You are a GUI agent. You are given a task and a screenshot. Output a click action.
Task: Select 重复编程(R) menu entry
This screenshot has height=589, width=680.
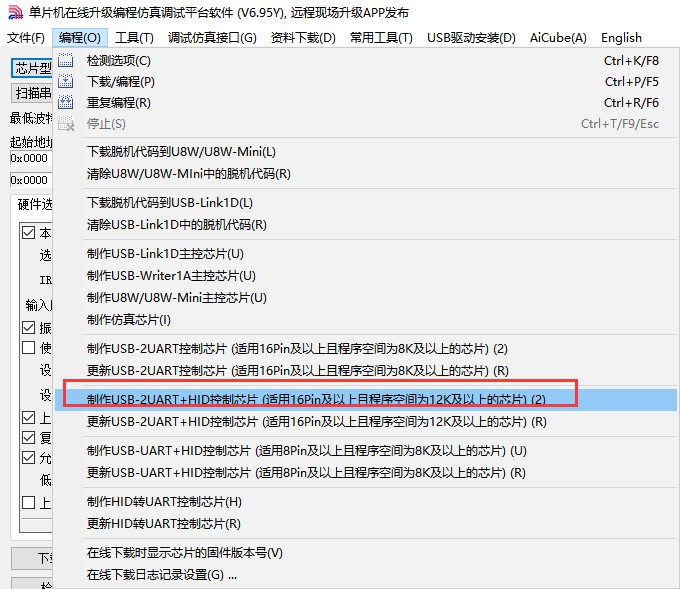click(x=366, y=102)
